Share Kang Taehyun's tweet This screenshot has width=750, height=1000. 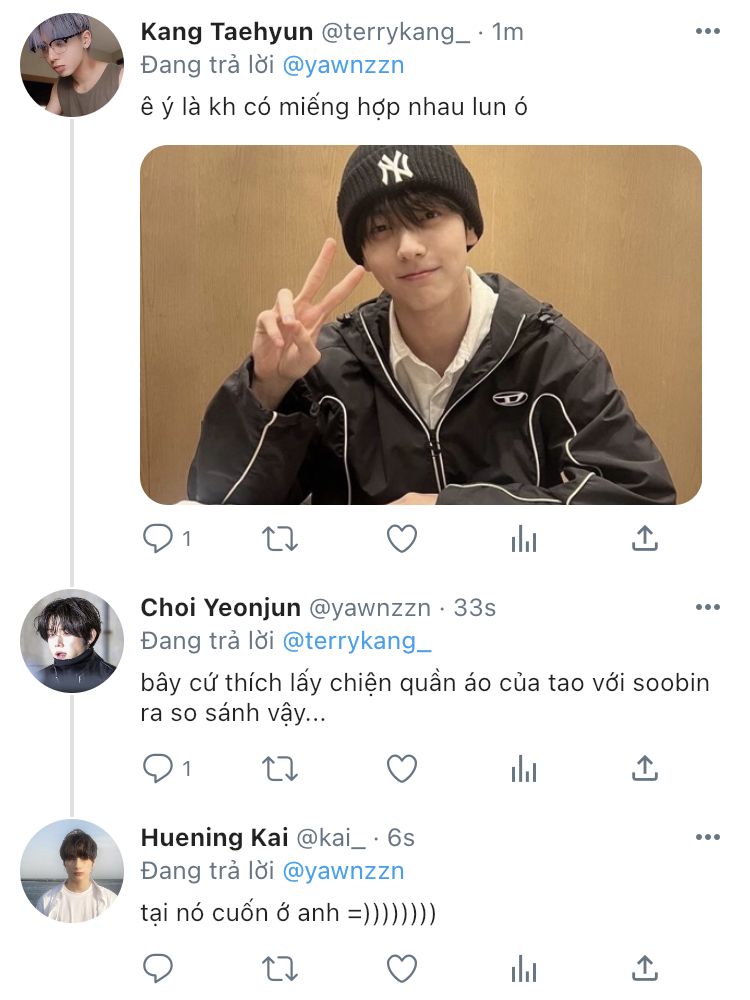click(645, 539)
